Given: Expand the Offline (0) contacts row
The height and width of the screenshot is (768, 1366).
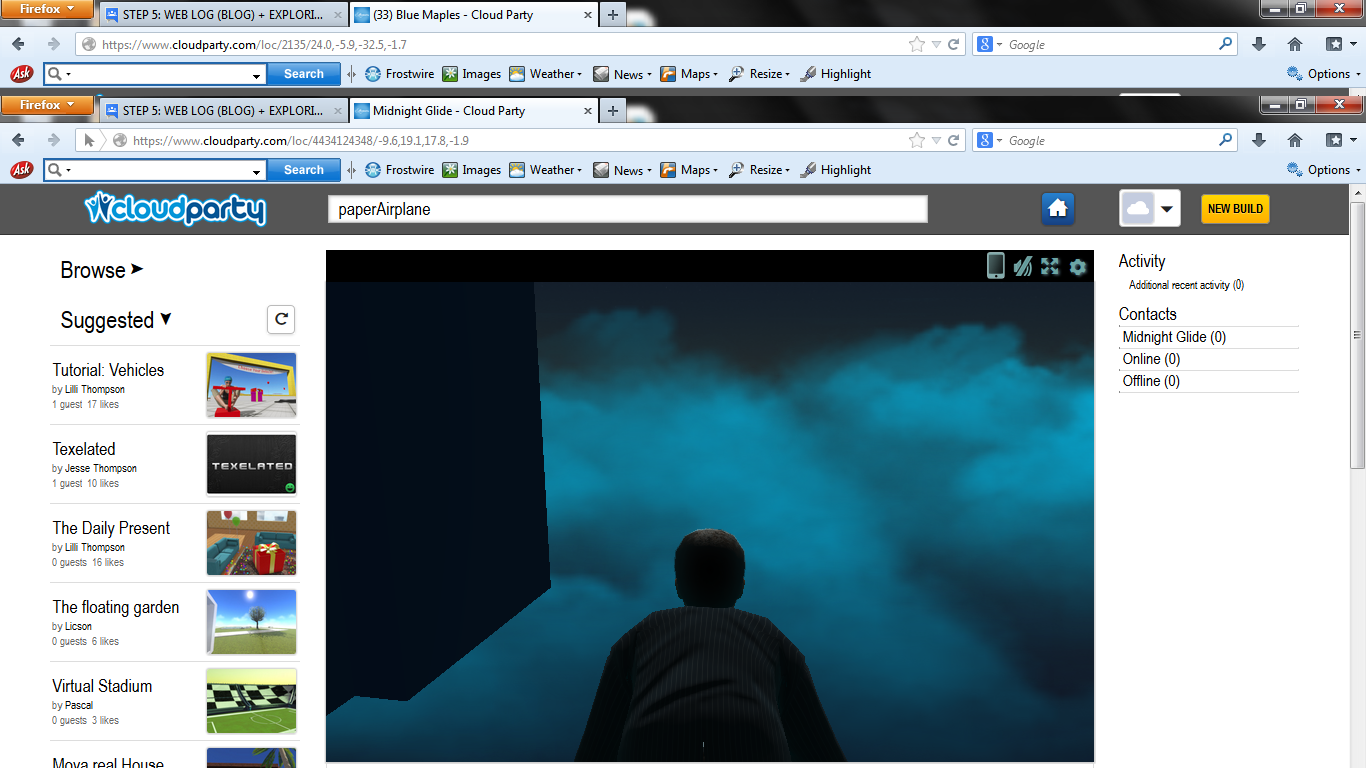Looking at the screenshot, I should tap(1209, 381).
